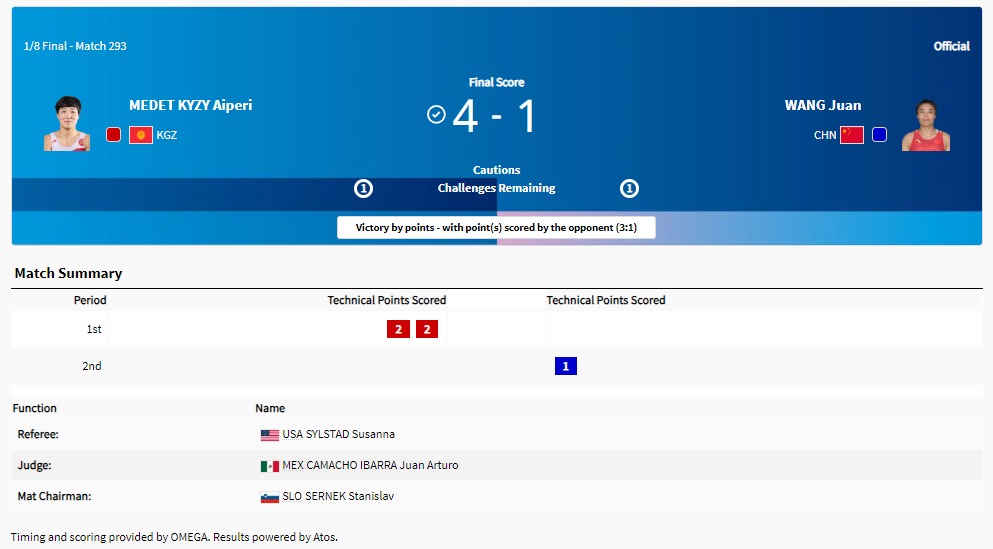
Task: Click the Official status label
Action: pos(951,46)
